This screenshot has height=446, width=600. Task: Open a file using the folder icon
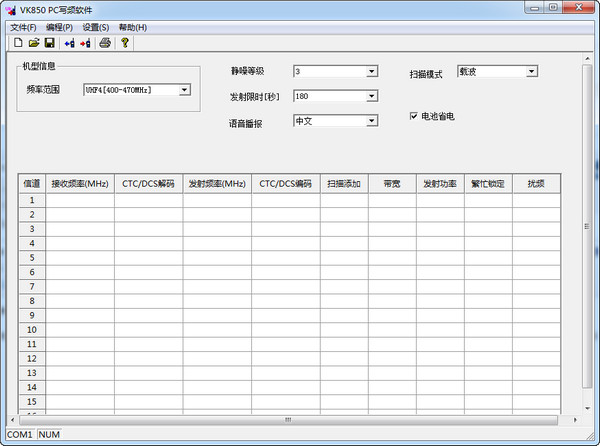(34, 43)
